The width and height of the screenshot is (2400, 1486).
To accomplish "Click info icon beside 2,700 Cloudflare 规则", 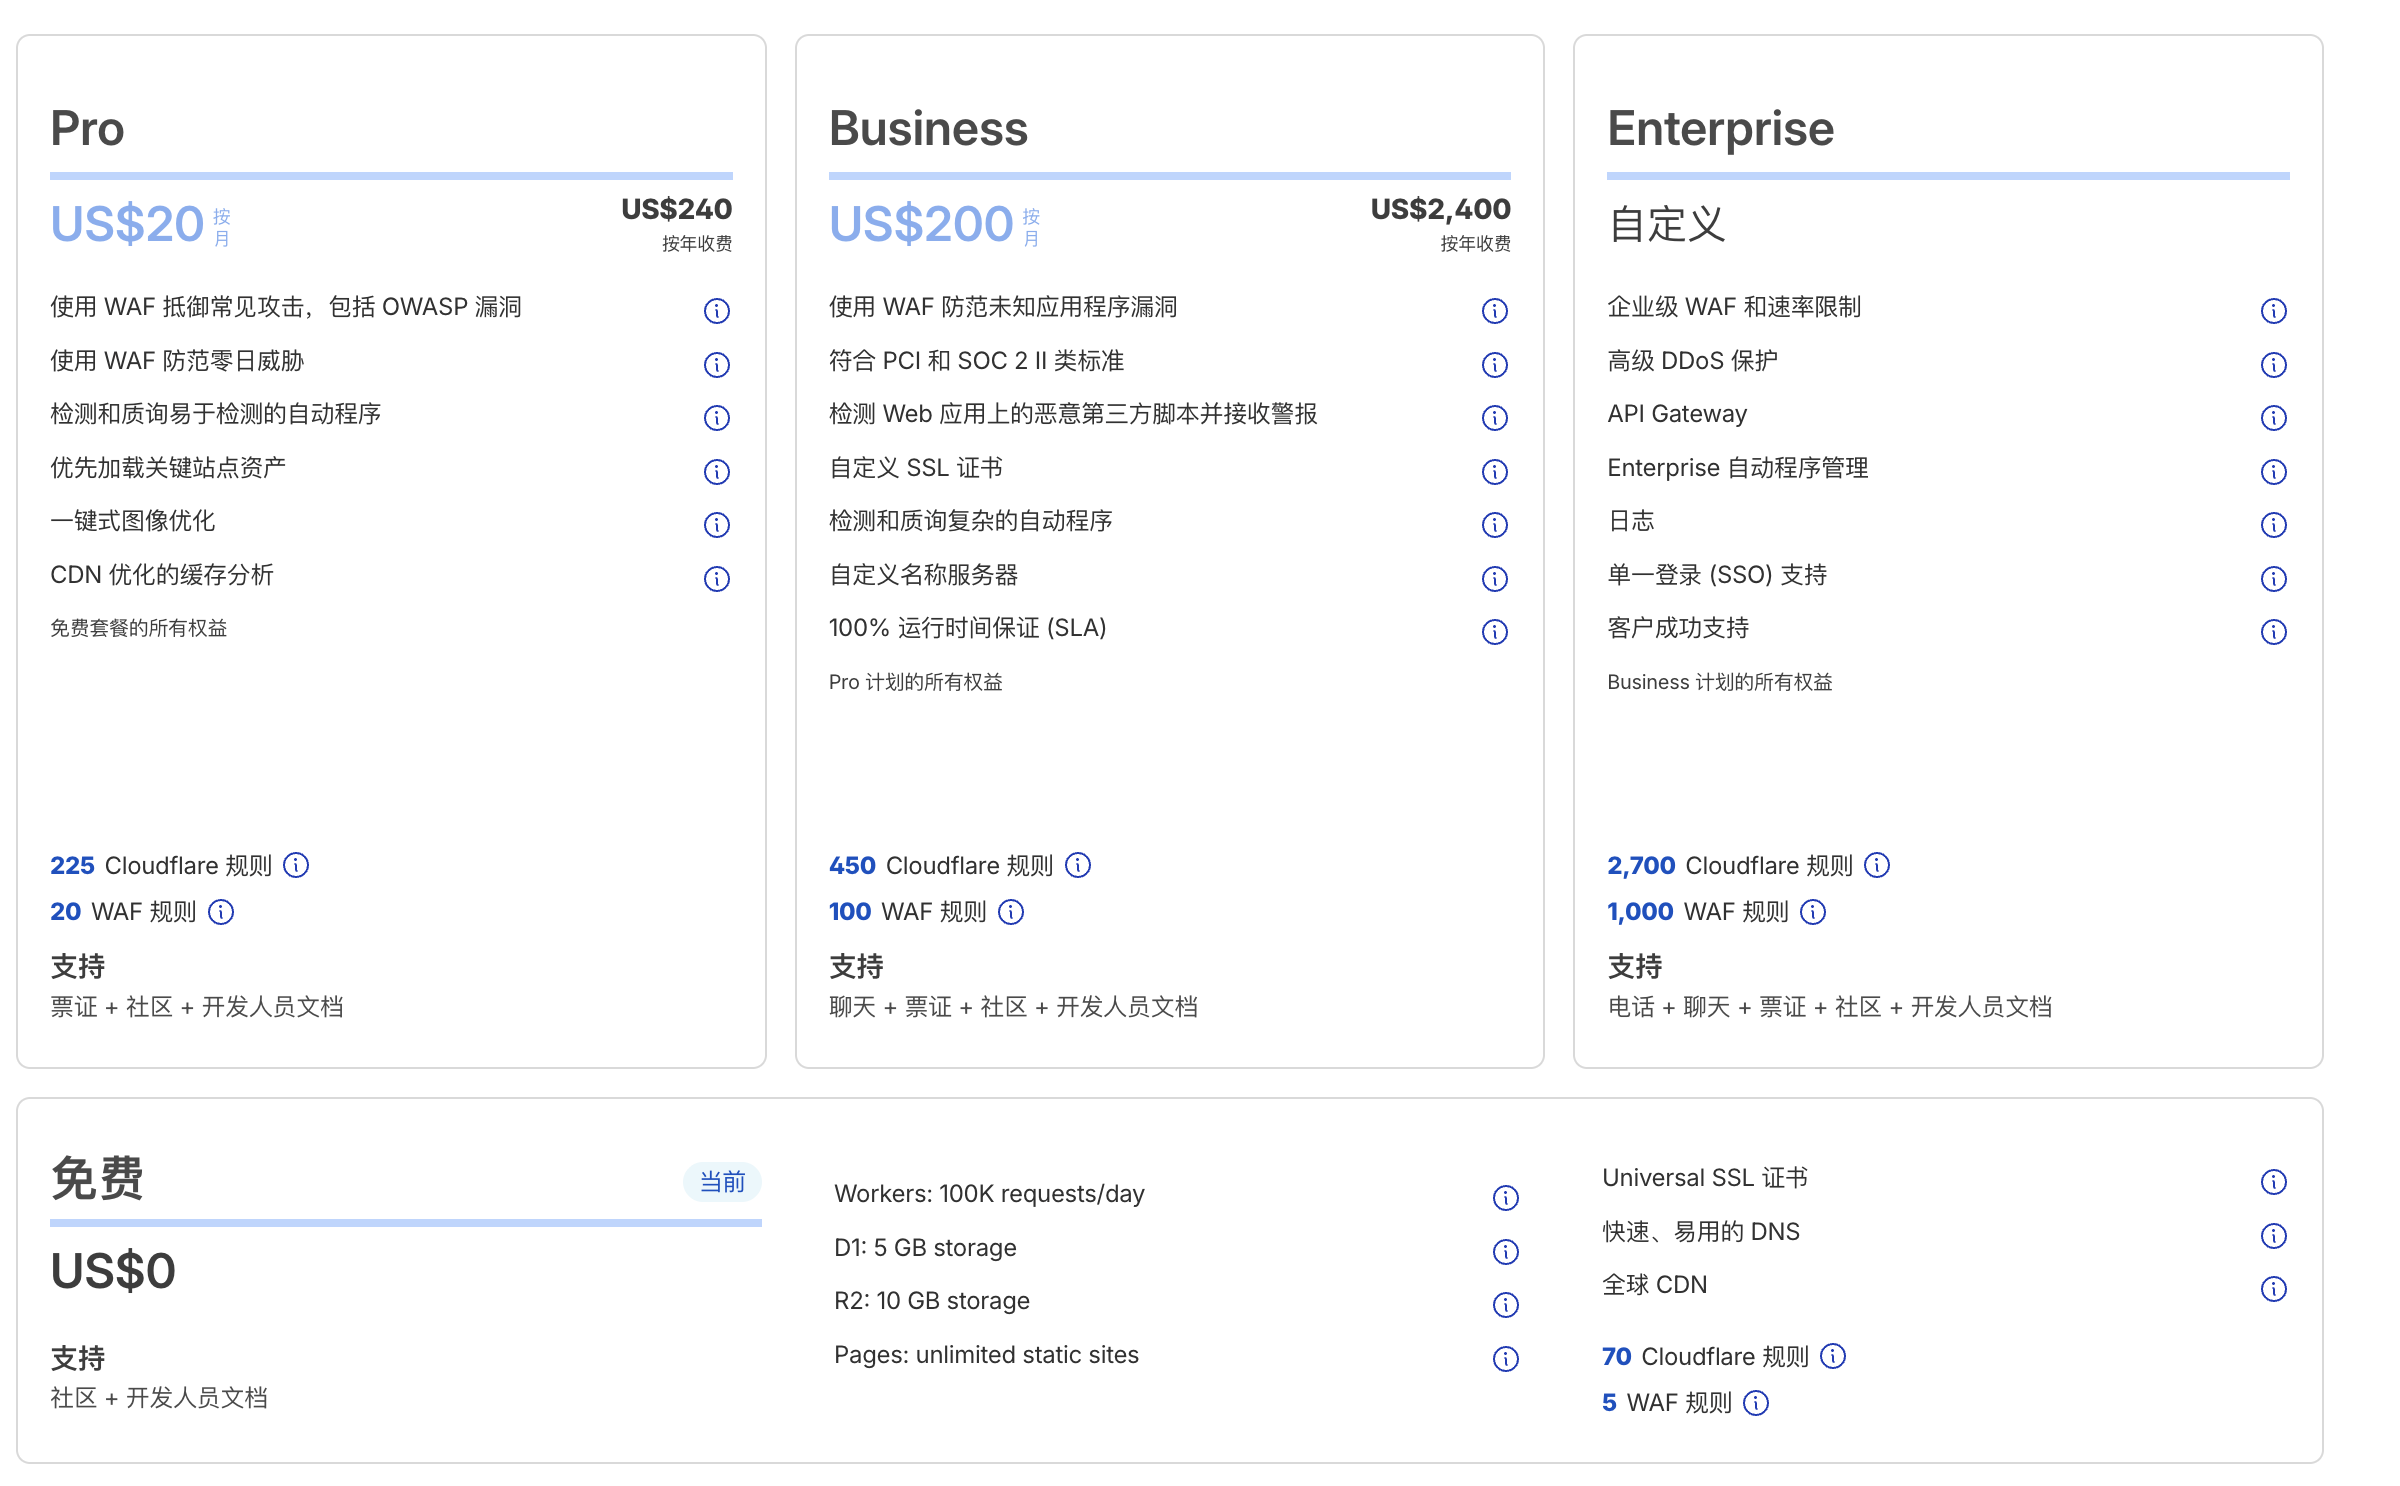I will 1877,865.
